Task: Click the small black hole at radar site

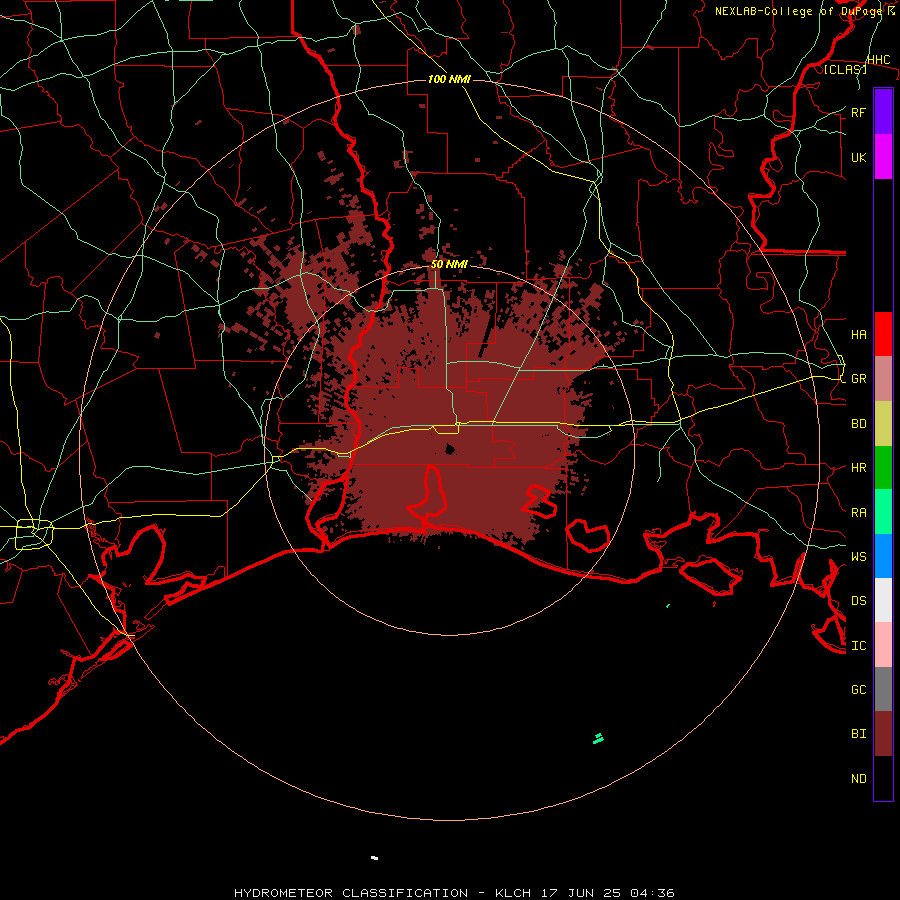Action: point(450,449)
